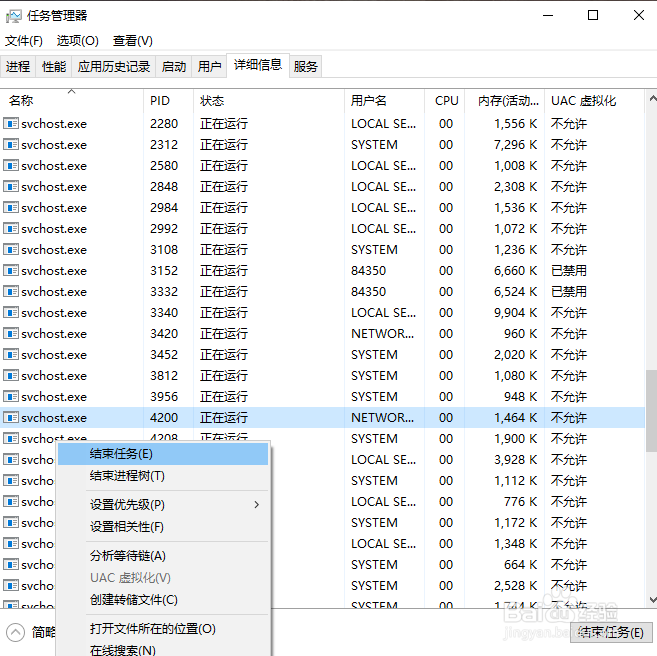Image resolution: width=657 pixels, height=656 pixels.
Task: Switch to the 服务 tab
Action: [305, 66]
